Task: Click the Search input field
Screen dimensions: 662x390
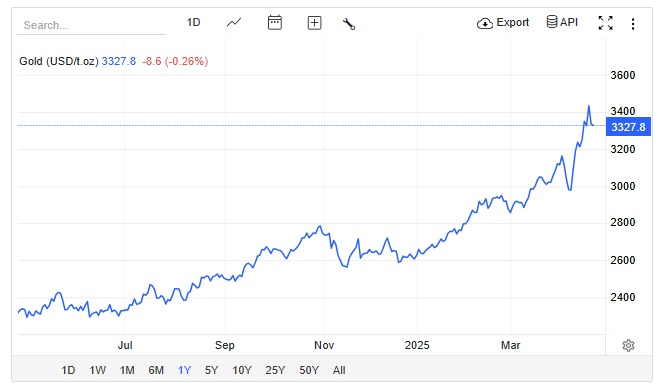Action: pyautogui.click(x=91, y=25)
